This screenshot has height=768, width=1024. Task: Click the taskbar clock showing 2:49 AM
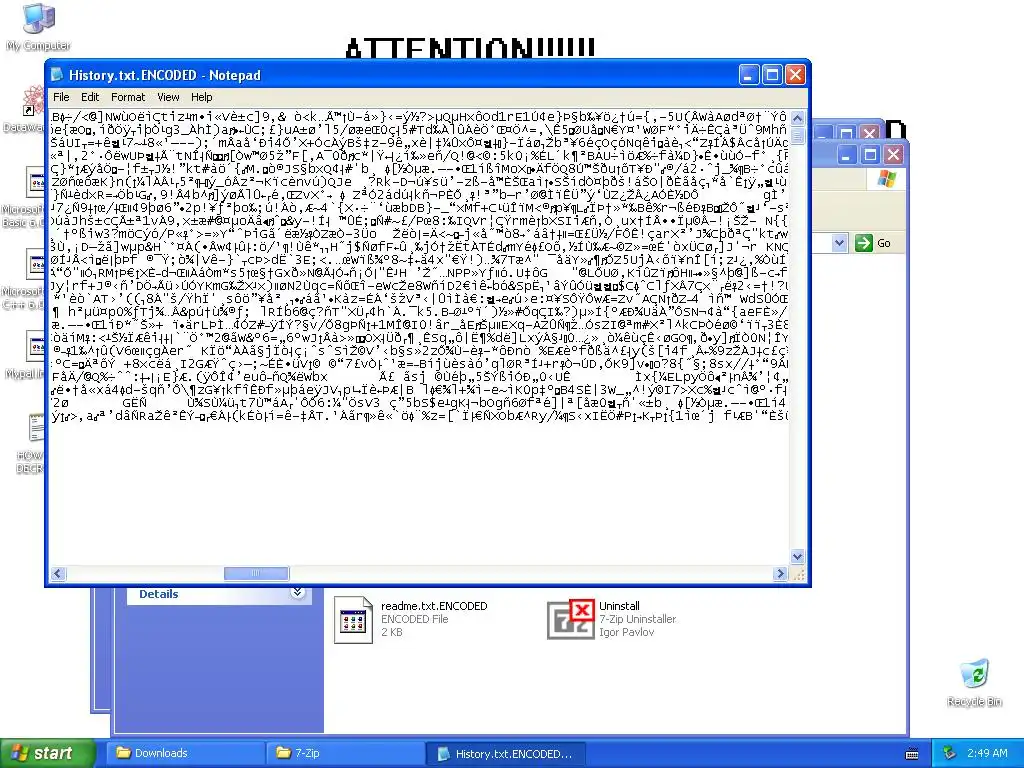(x=987, y=753)
